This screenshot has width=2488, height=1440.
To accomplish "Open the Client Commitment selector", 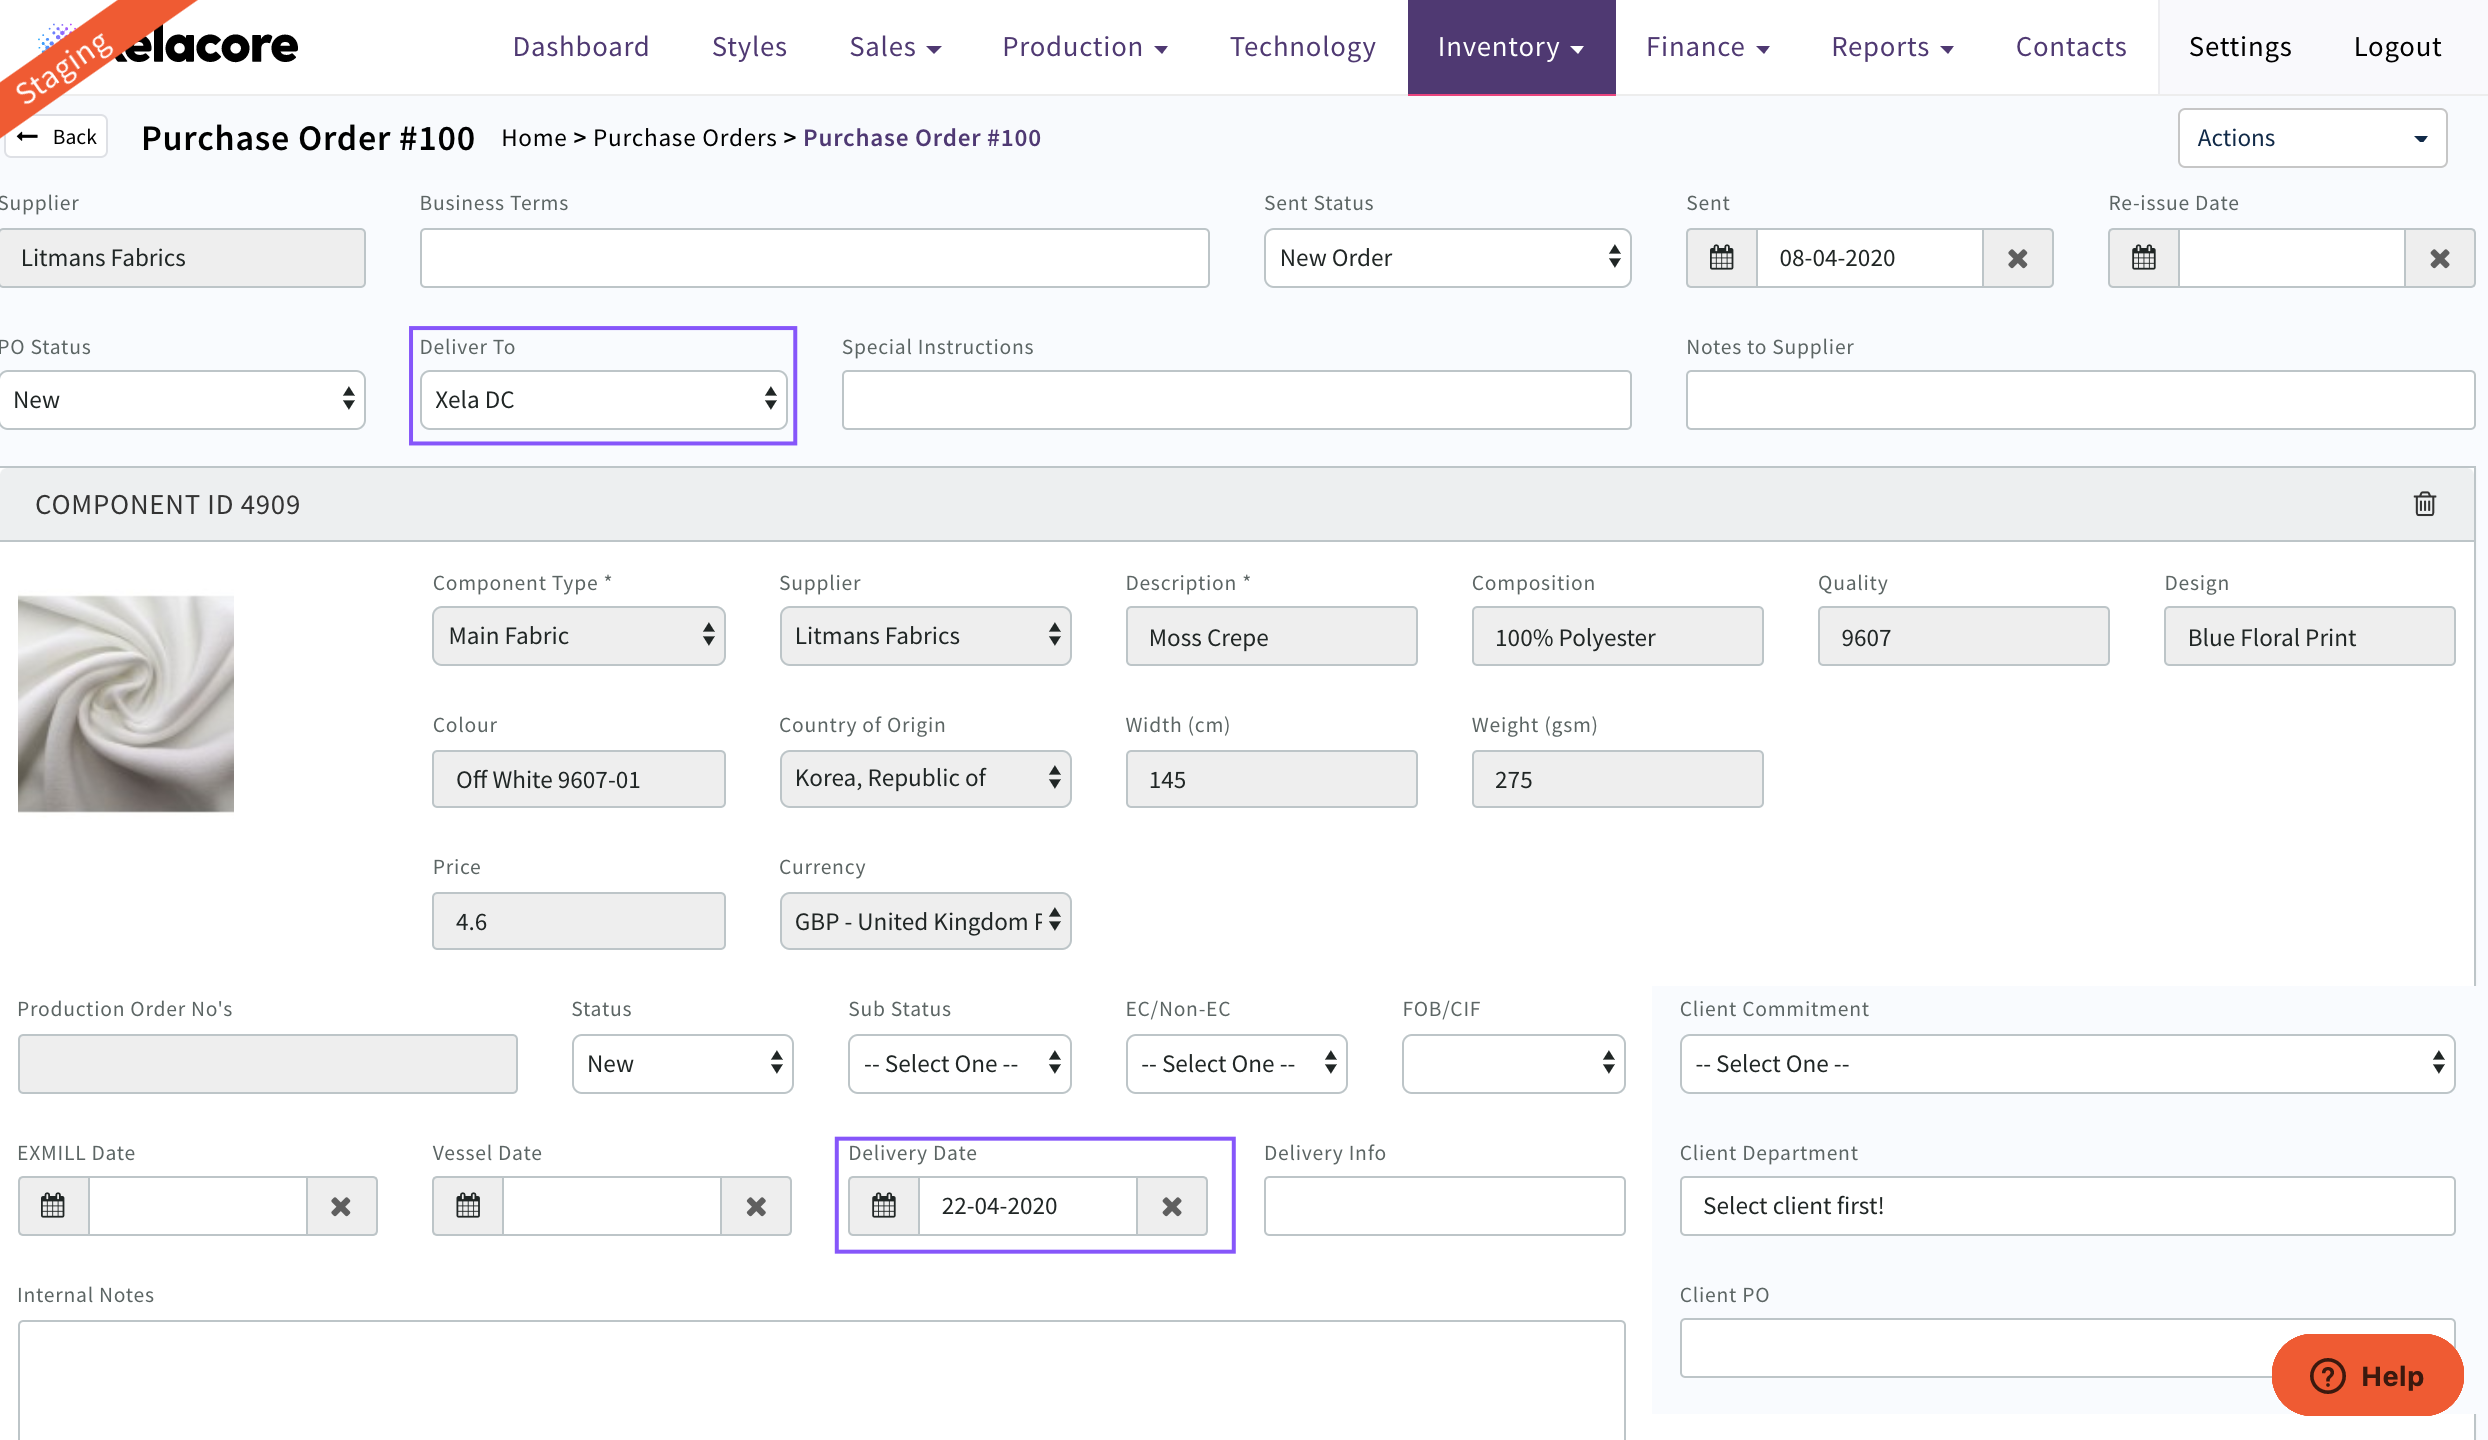I will (x=2067, y=1064).
